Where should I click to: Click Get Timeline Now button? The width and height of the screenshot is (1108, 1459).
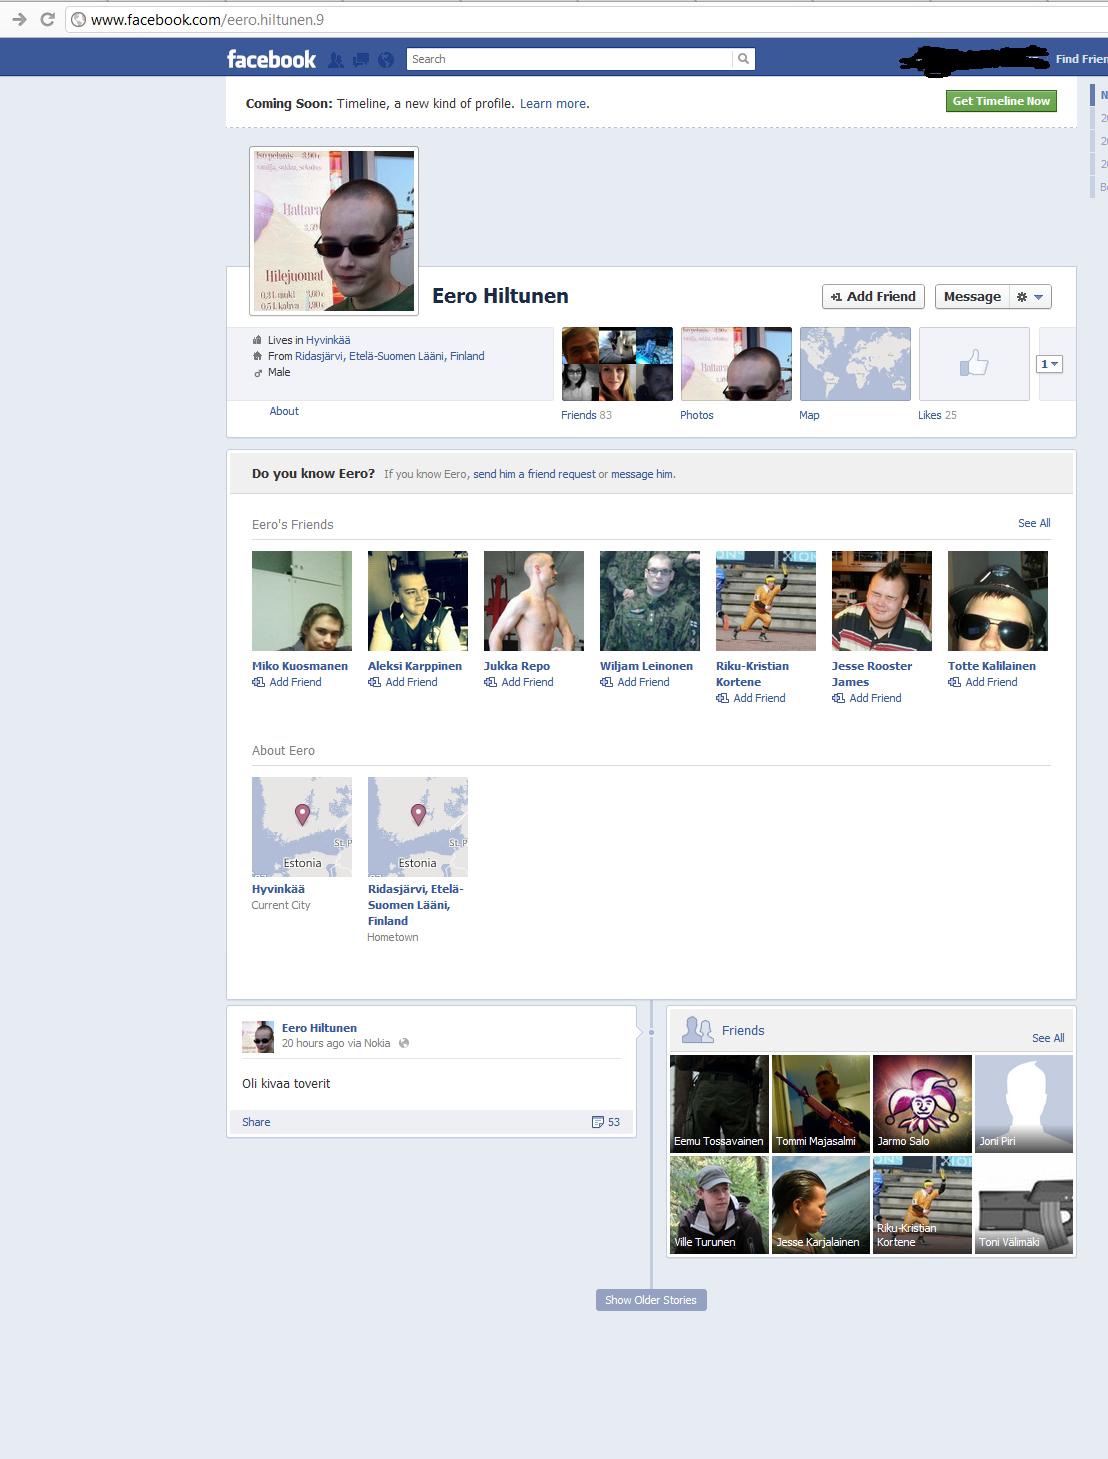(x=1001, y=101)
